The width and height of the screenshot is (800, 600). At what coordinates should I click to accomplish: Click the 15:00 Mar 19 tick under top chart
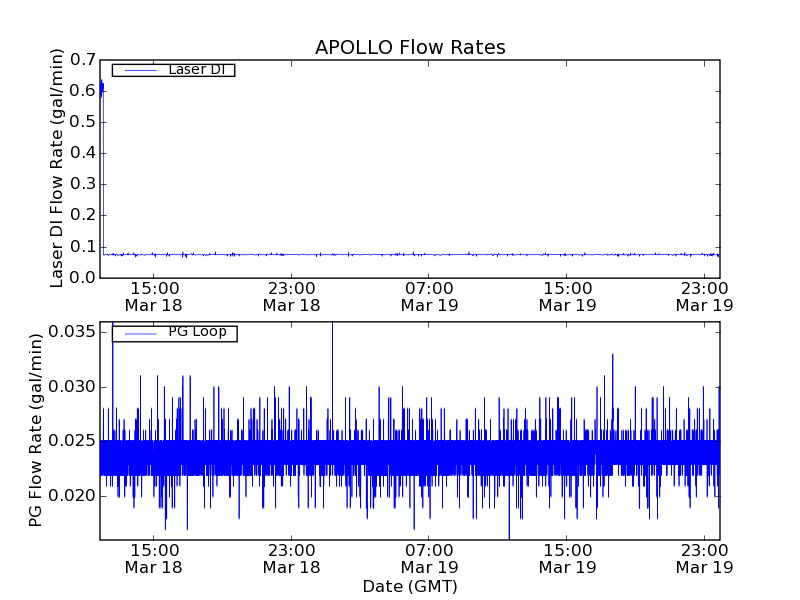(567, 296)
